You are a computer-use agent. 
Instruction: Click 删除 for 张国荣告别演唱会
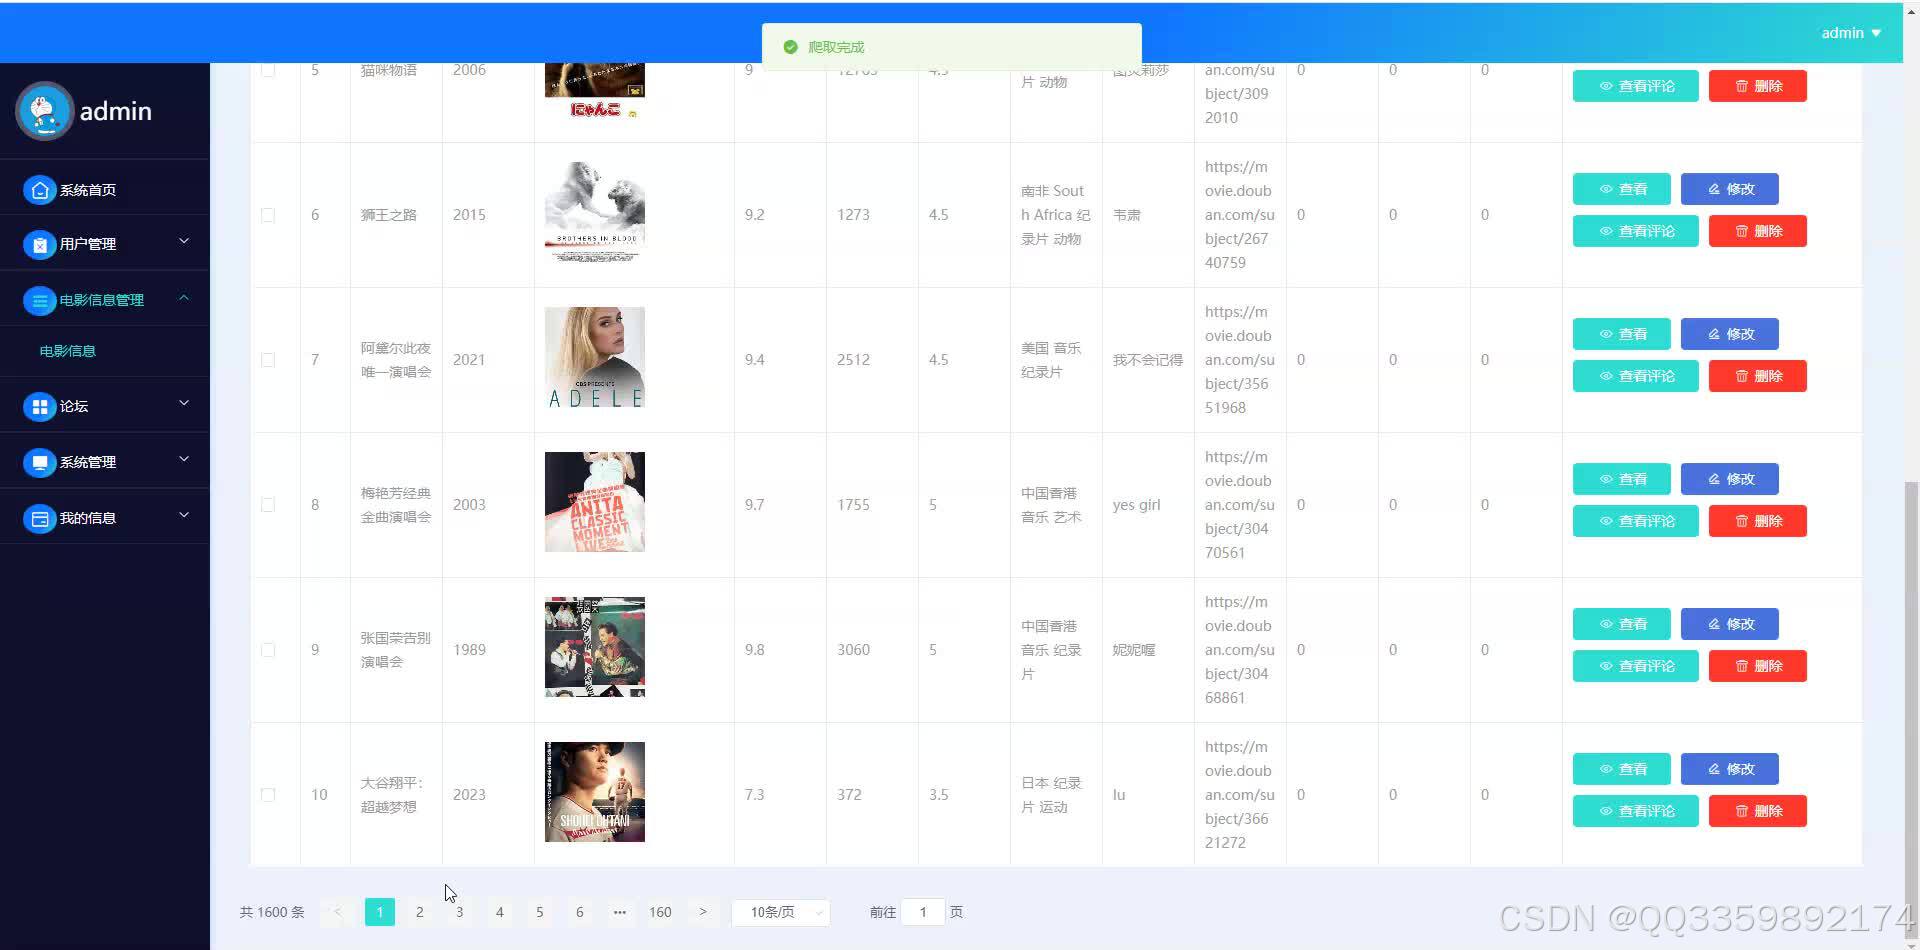(1758, 666)
